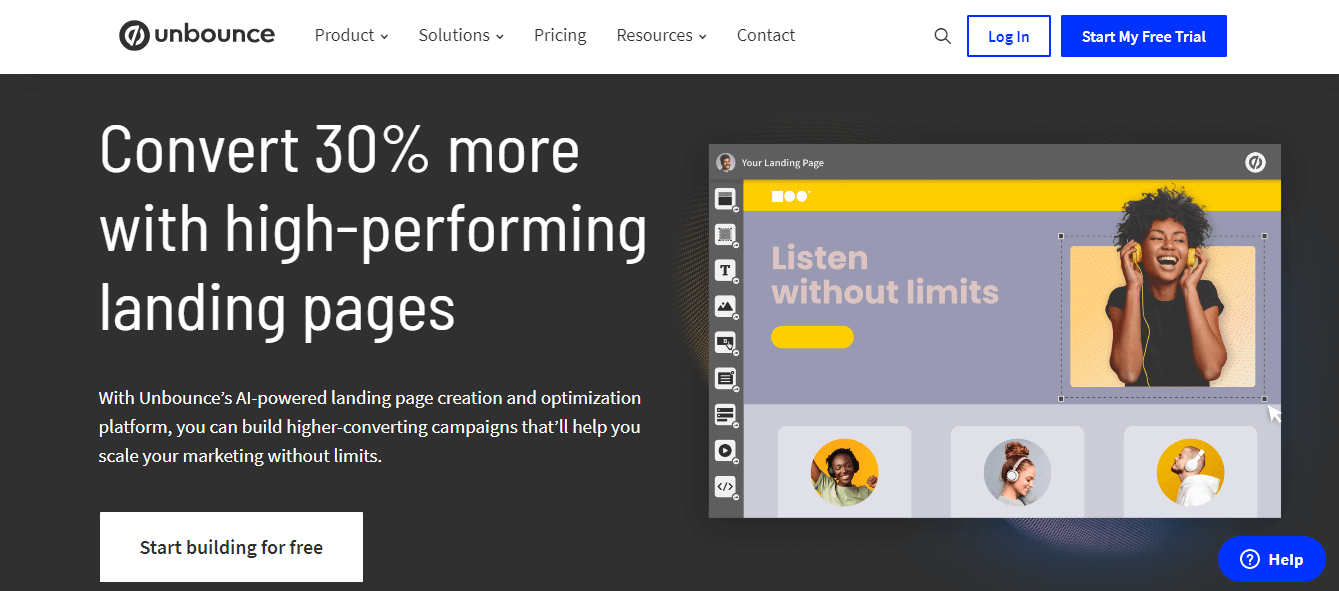The width and height of the screenshot is (1339, 591).
Task: Click the Moo logo on yellow bar
Action: click(x=790, y=196)
